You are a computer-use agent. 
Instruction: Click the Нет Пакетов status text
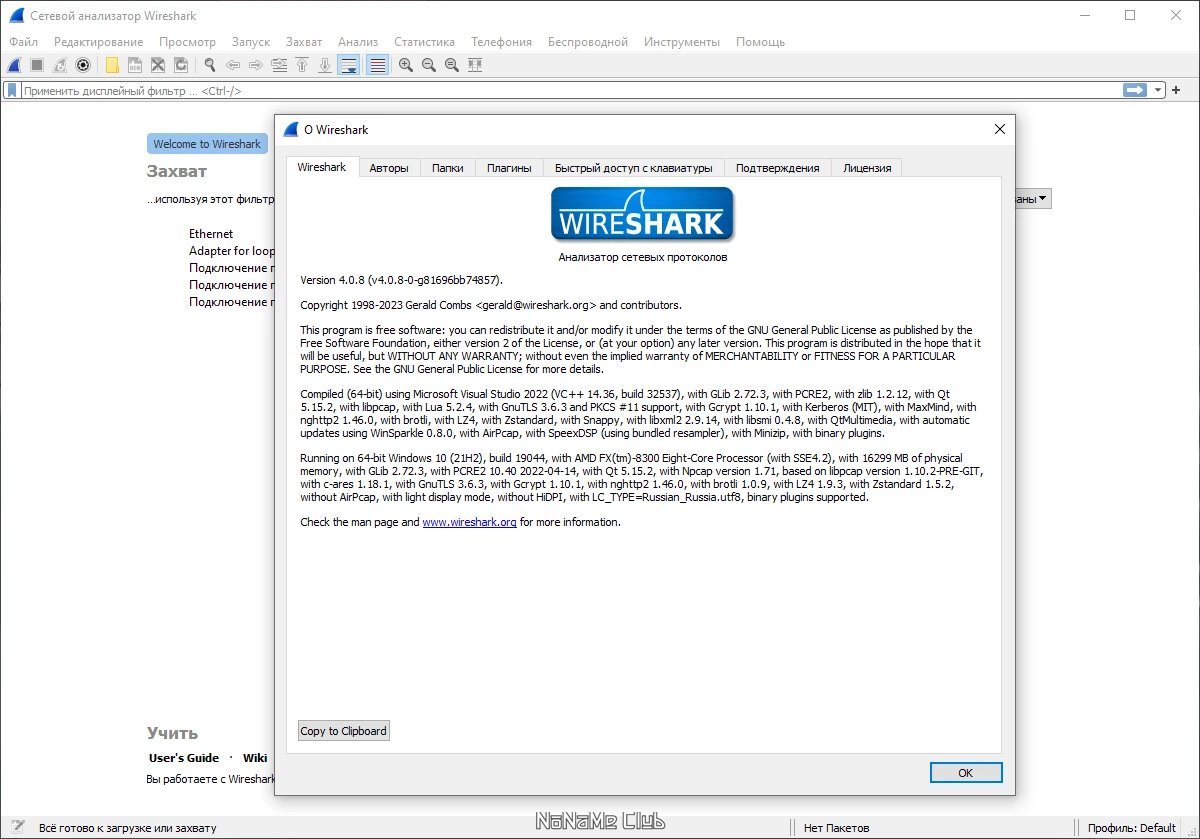[x=837, y=828]
